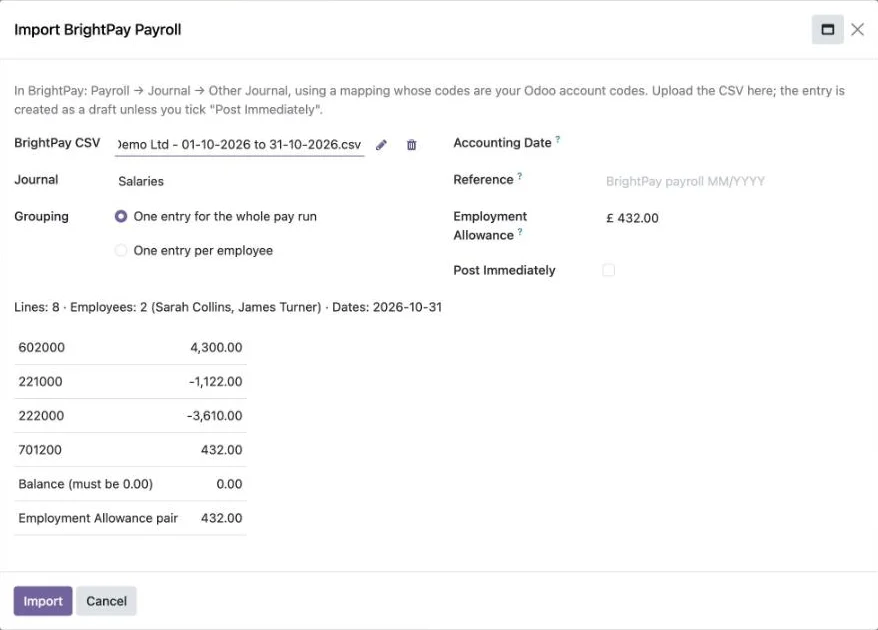This screenshot has height=630, width=878.
Task: Click 'Balance (must be 0.00)' label
Action: click(86, 484)
